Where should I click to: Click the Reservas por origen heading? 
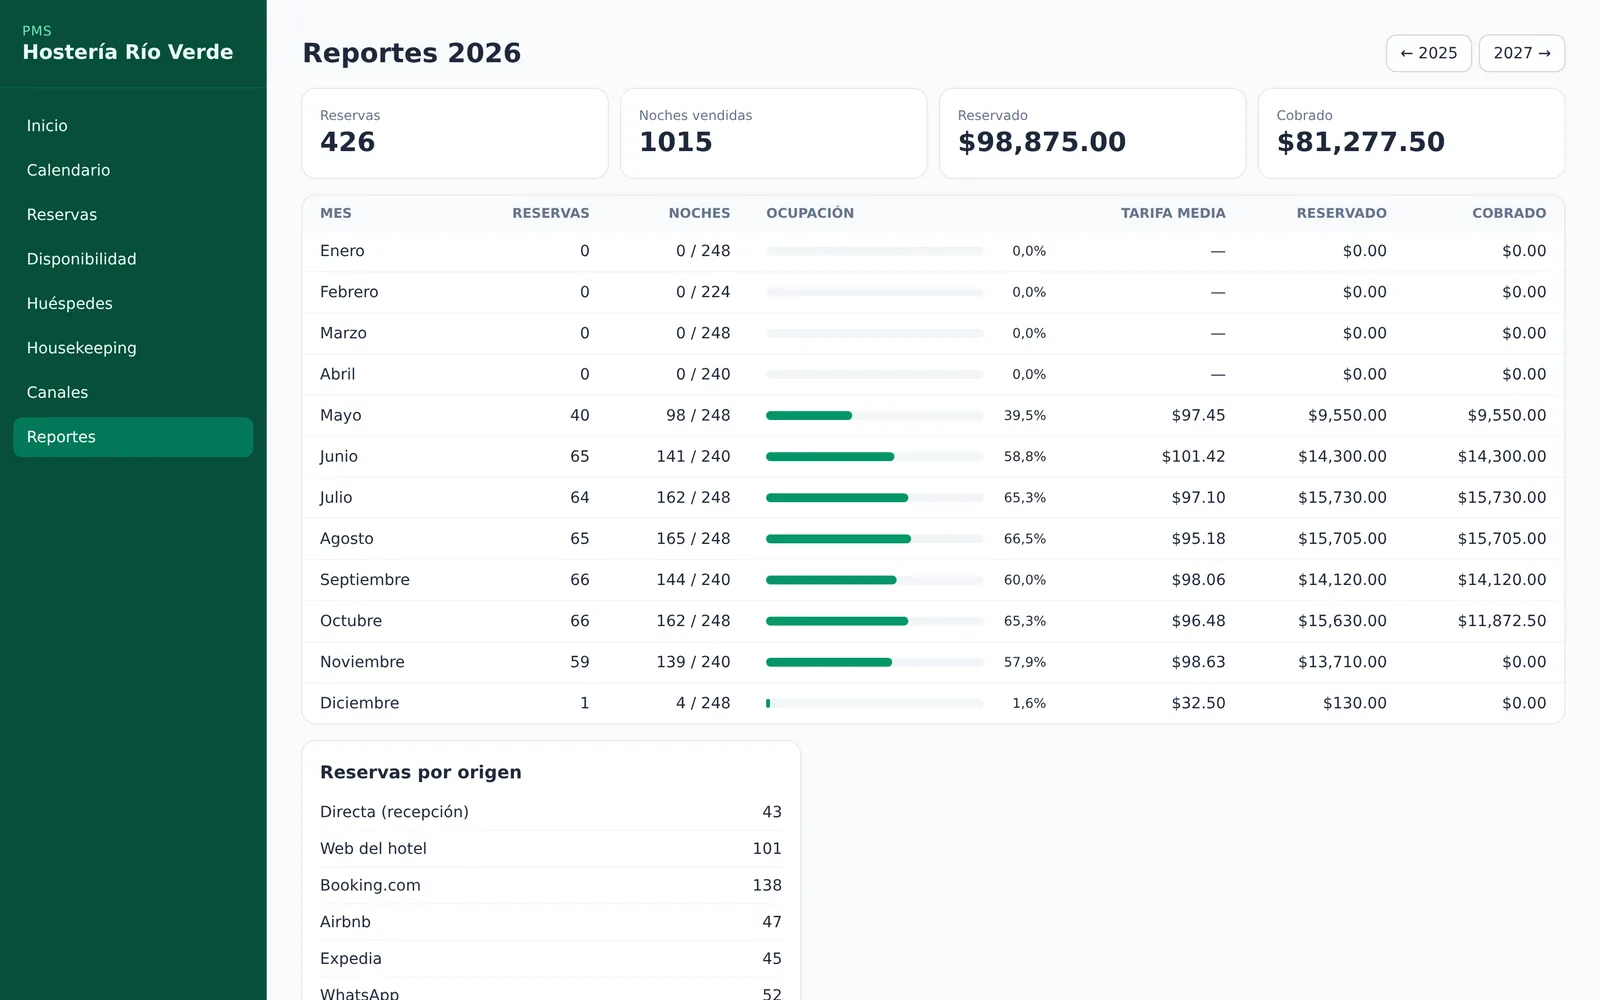point(421,772)
